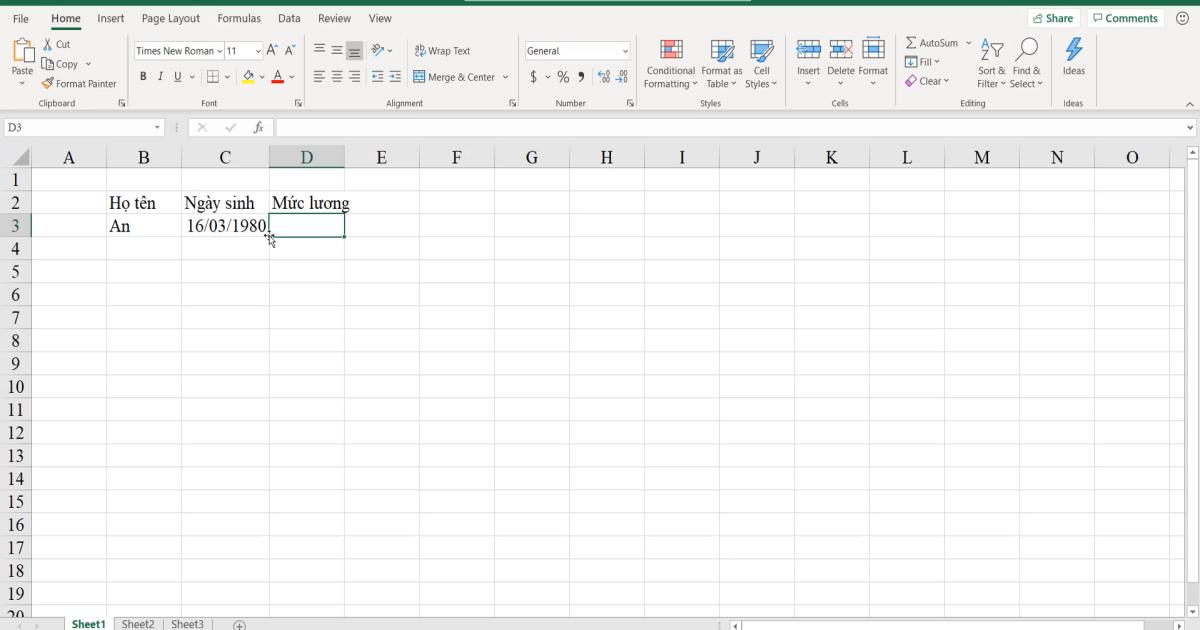Apply the Percent Style format
This screenshot has height=630, width=1200.
click(x=562, y=75)
